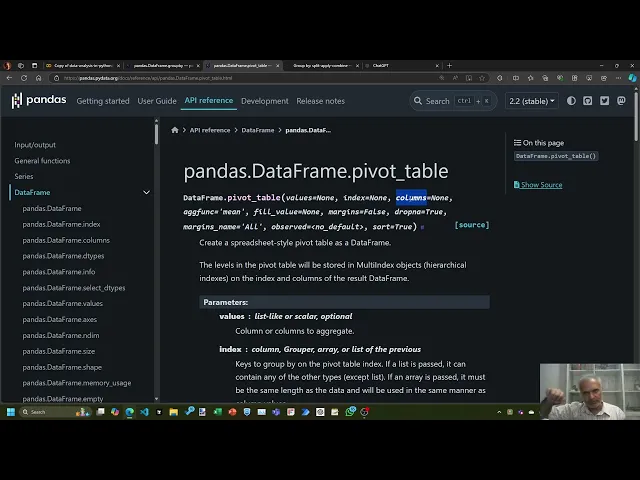Open pandas.DataFrame.columns sidebar entry
The width and height of the screenshot is (640, 480).
click(x=66, y=240)
